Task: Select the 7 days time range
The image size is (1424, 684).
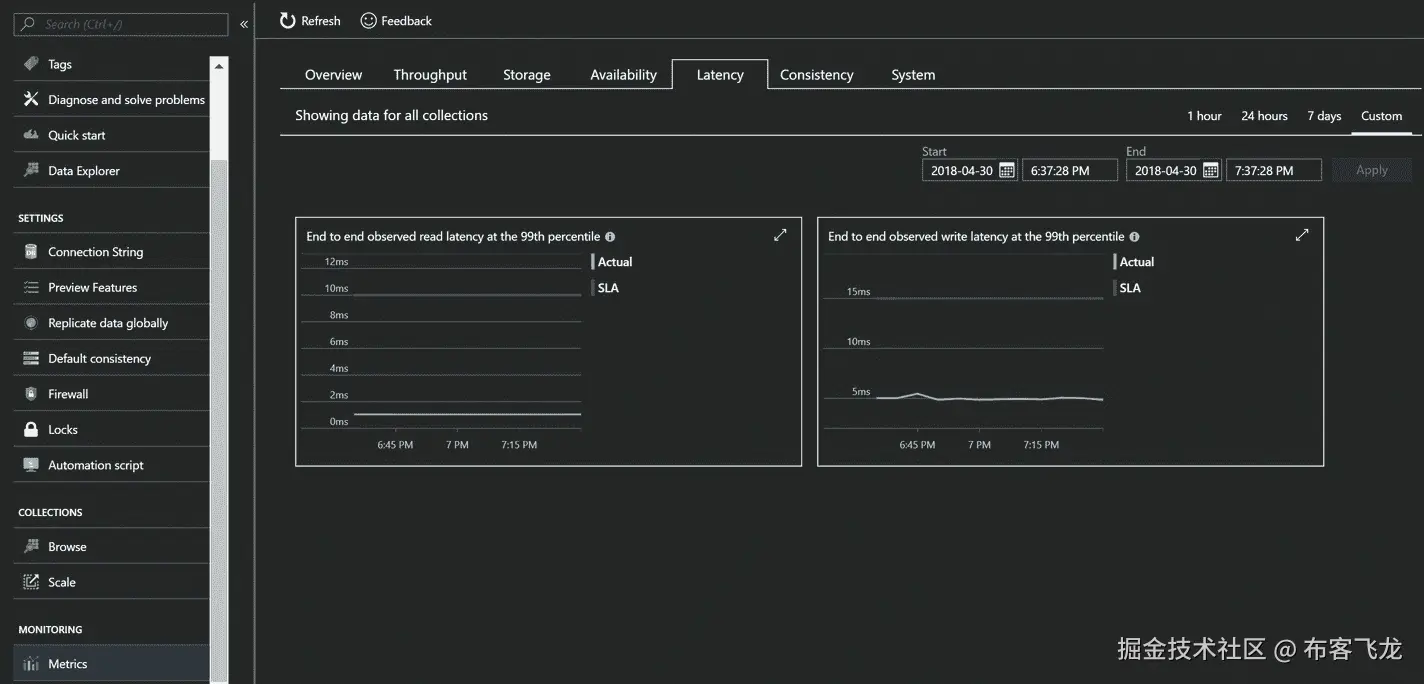Action: click(x=1324, y=116)
